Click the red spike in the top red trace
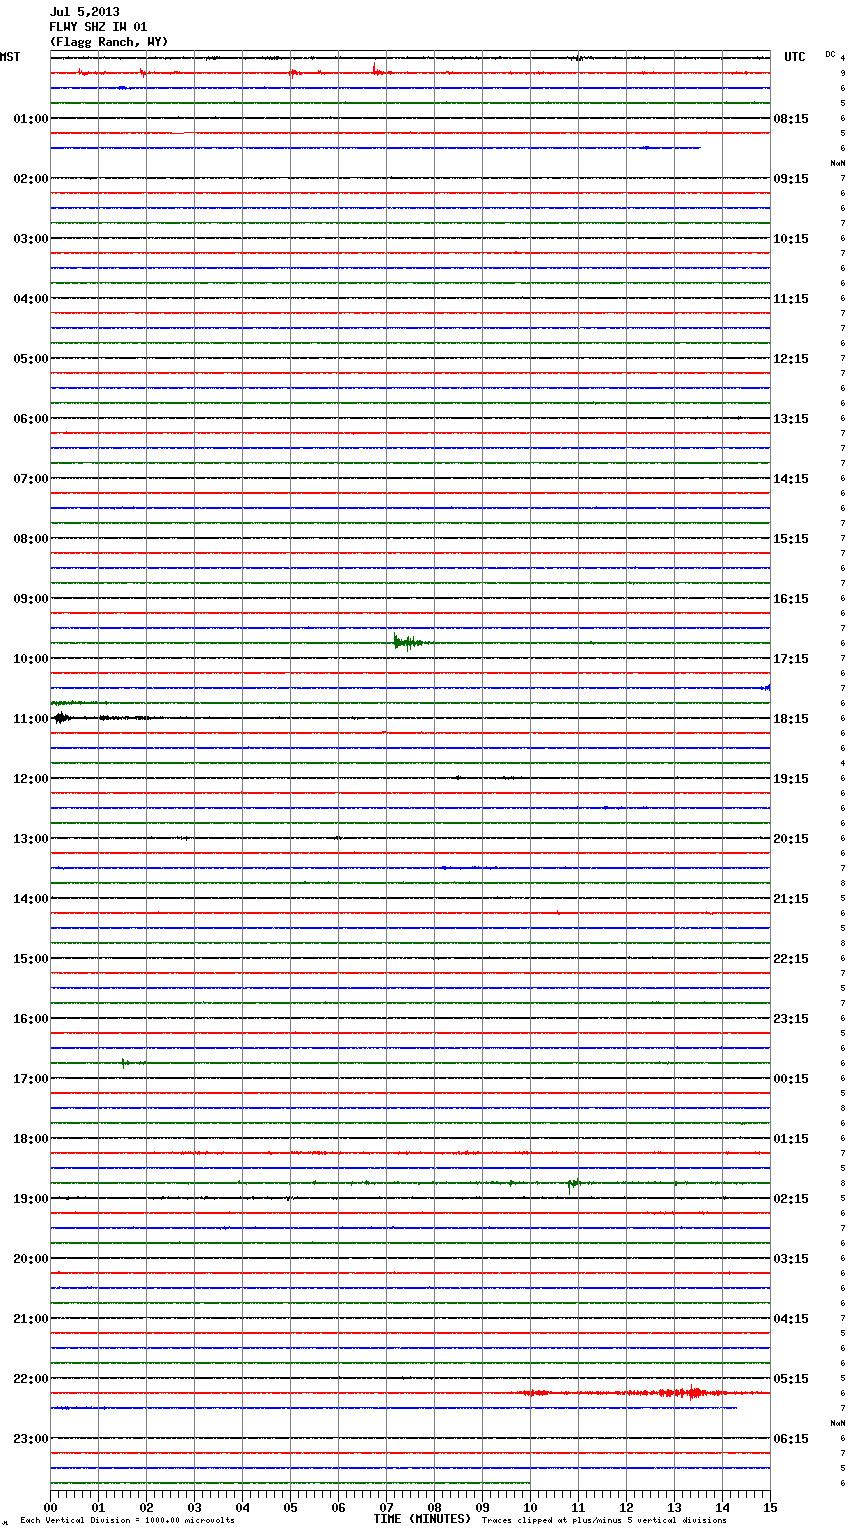 point(375,70)
